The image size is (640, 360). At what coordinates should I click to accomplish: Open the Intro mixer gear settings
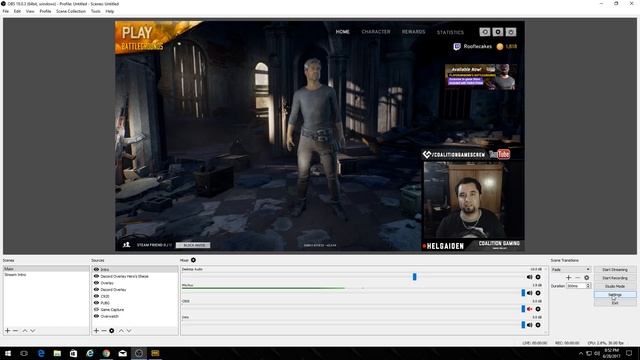point(538,325)
